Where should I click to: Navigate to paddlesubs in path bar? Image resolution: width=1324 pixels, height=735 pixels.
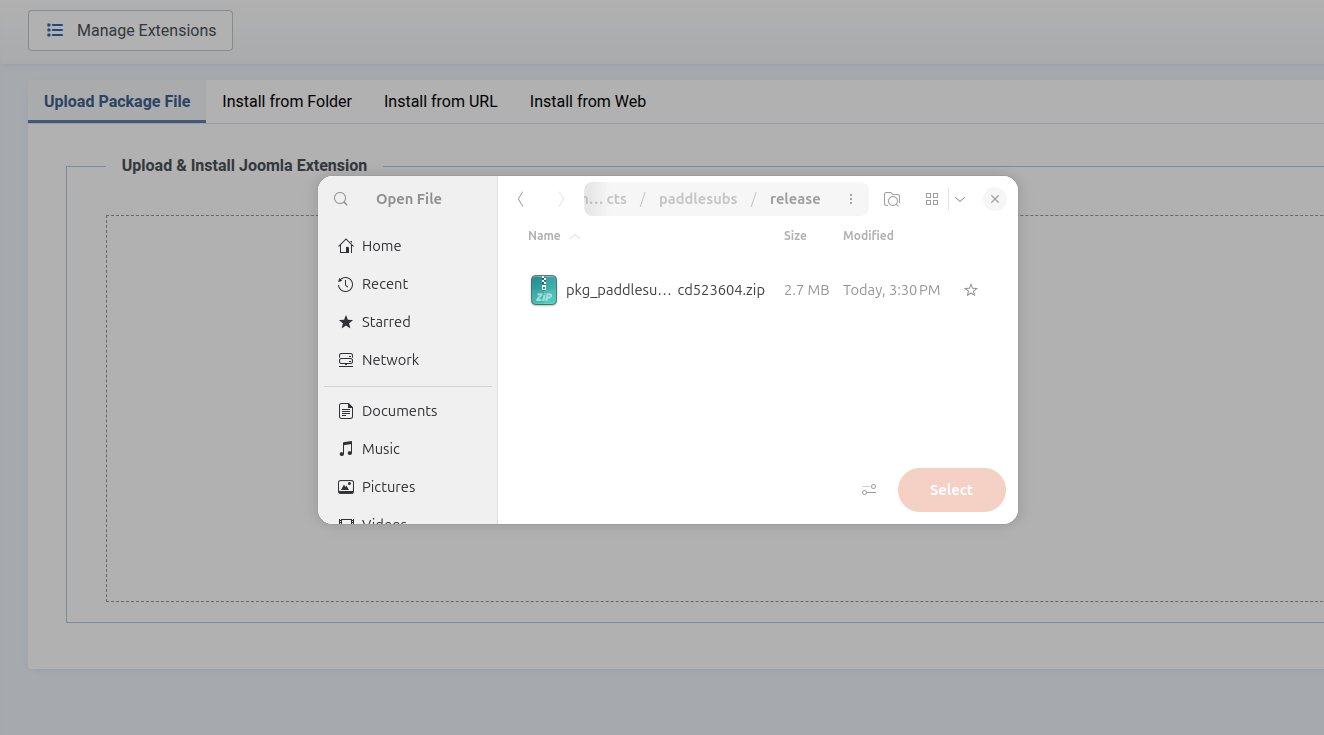pos(698,199)
